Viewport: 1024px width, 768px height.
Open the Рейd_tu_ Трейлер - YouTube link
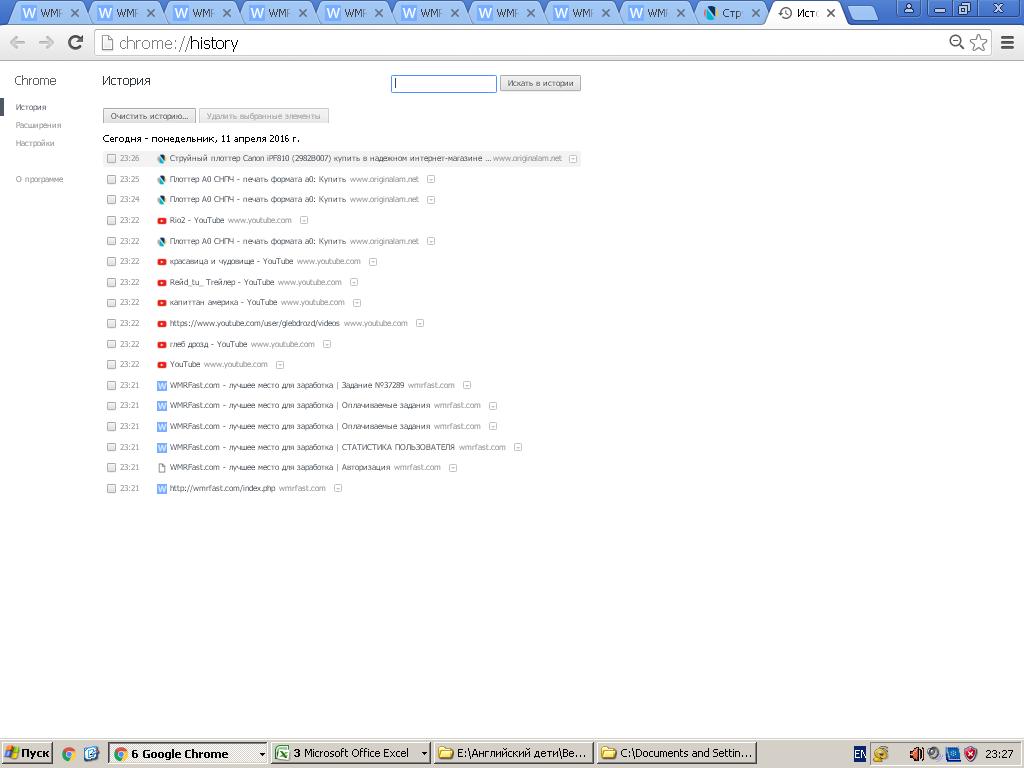point(222,283)
